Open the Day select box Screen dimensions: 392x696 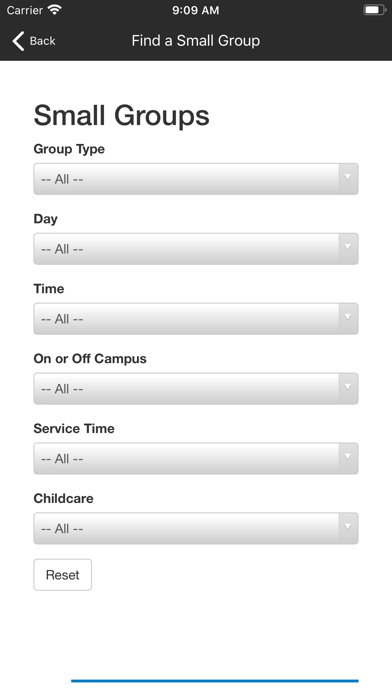click(196, 249)
